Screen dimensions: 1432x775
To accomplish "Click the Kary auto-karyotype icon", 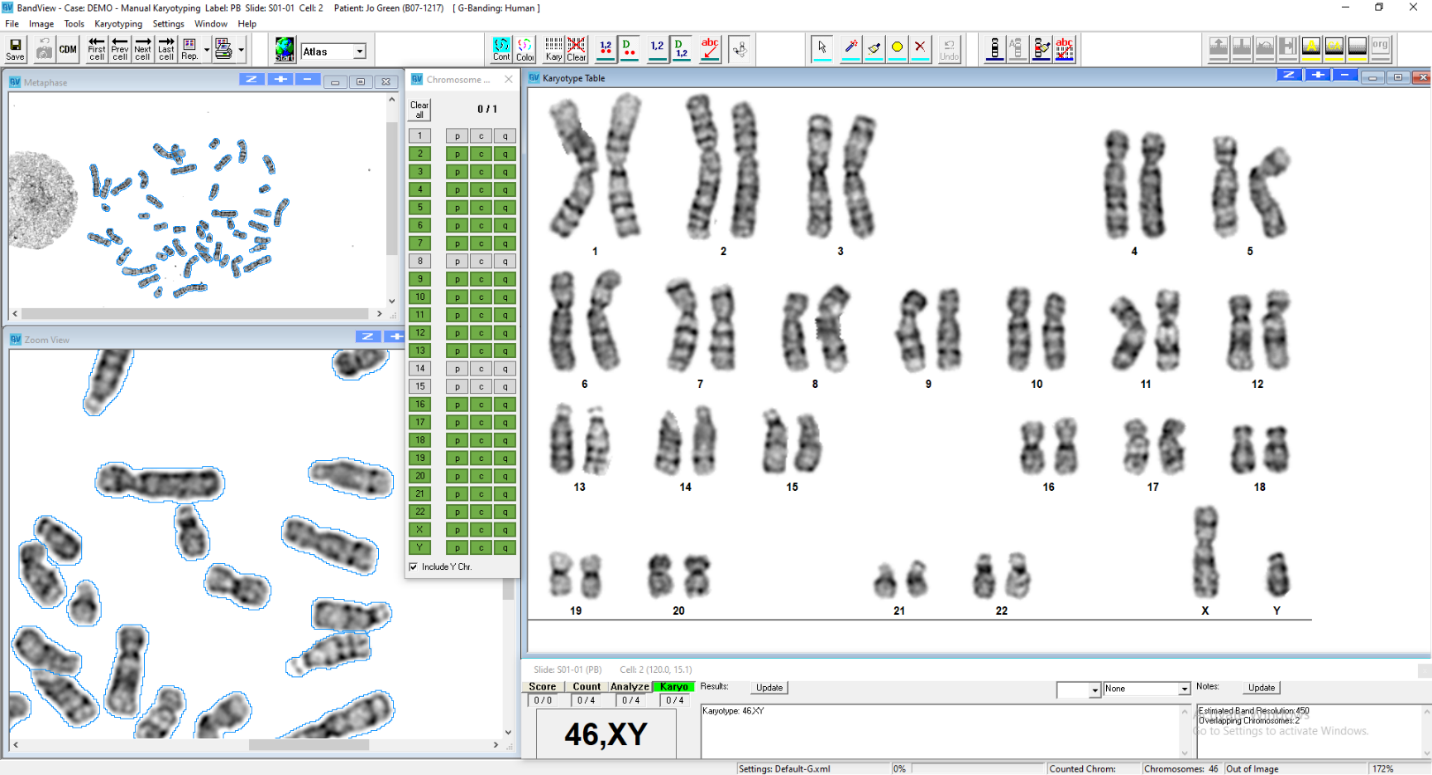I will point(553,49).
